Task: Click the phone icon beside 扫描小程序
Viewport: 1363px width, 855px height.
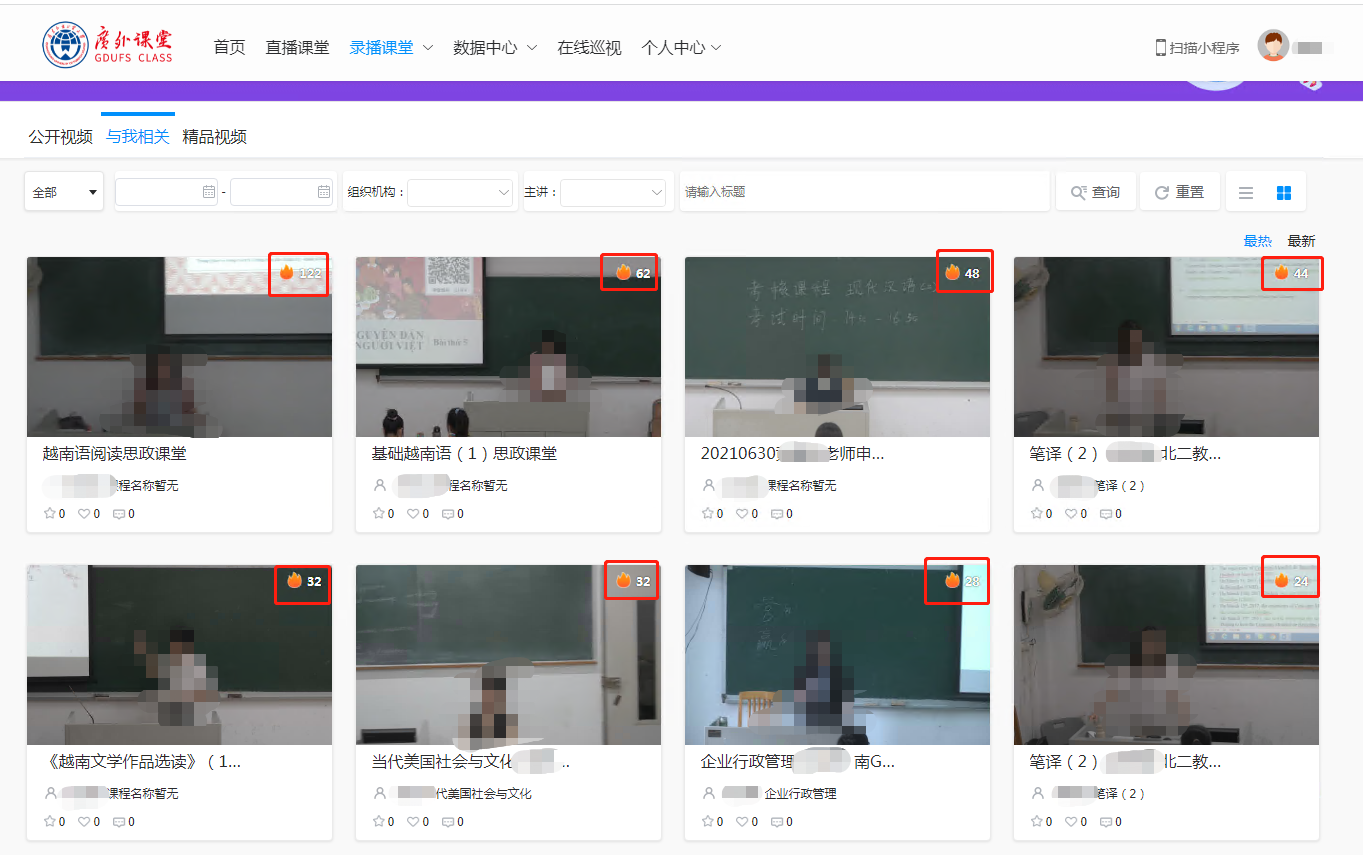Action: tap(1161, 47)
